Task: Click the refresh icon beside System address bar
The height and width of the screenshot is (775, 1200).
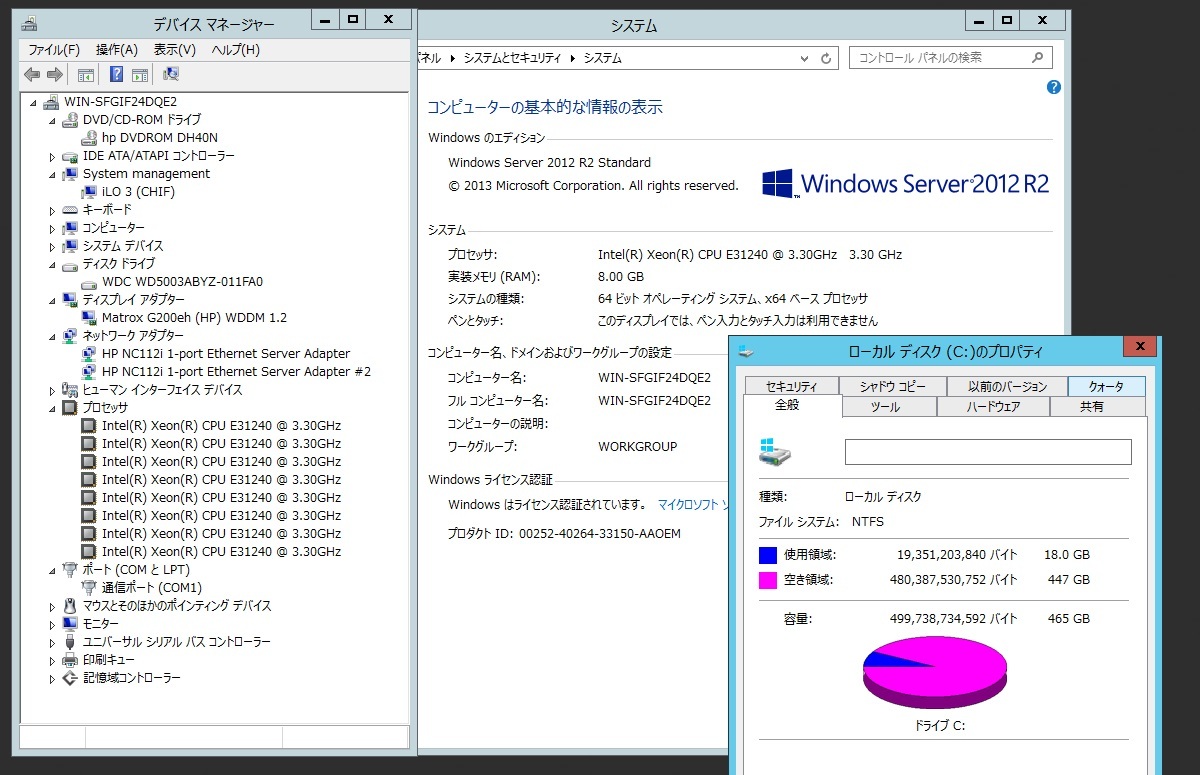Action: (826, 58)
